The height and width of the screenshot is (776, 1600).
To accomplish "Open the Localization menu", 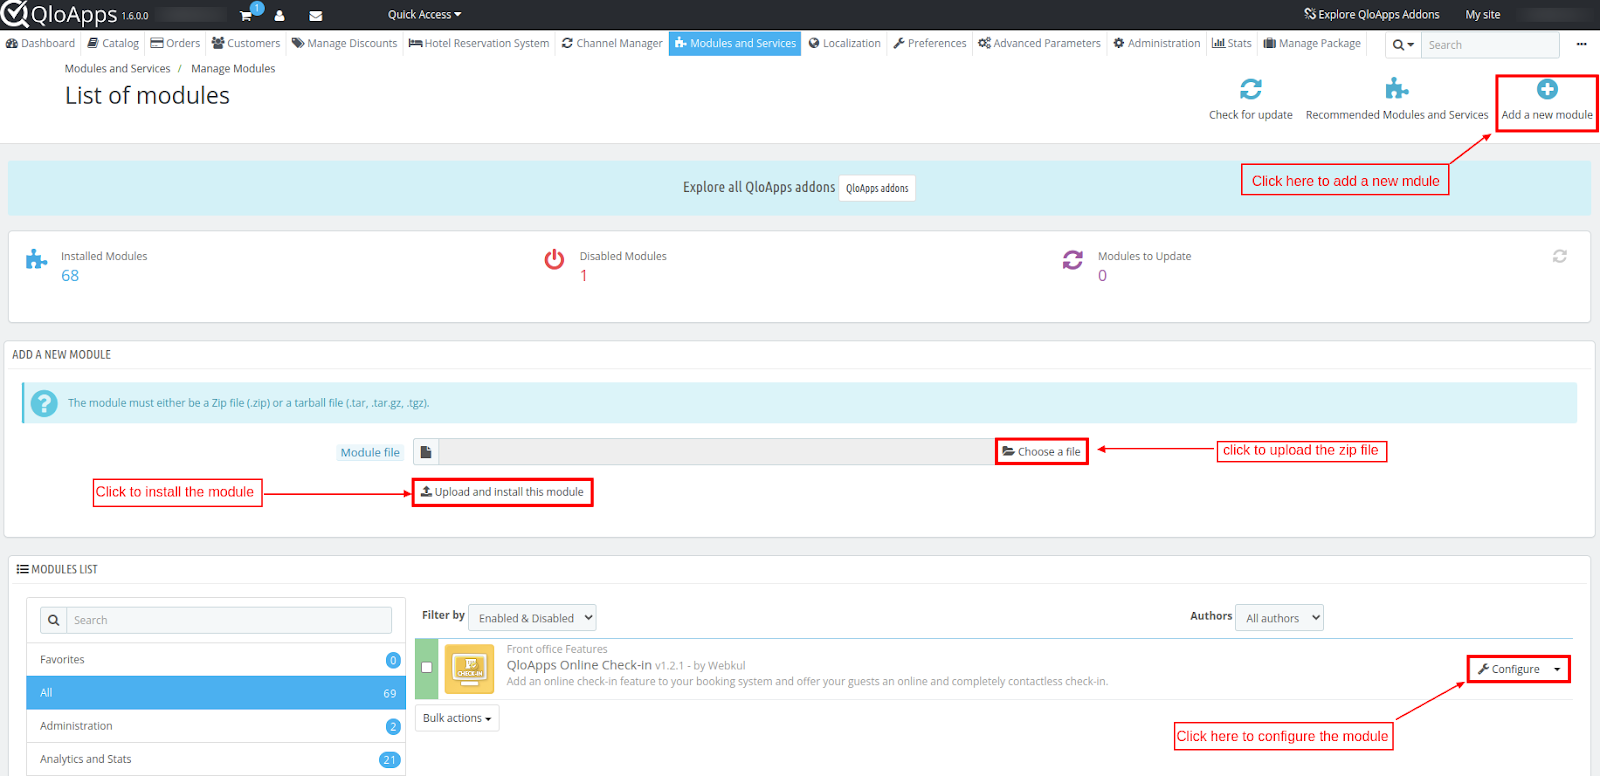I will tap(845, 43).
